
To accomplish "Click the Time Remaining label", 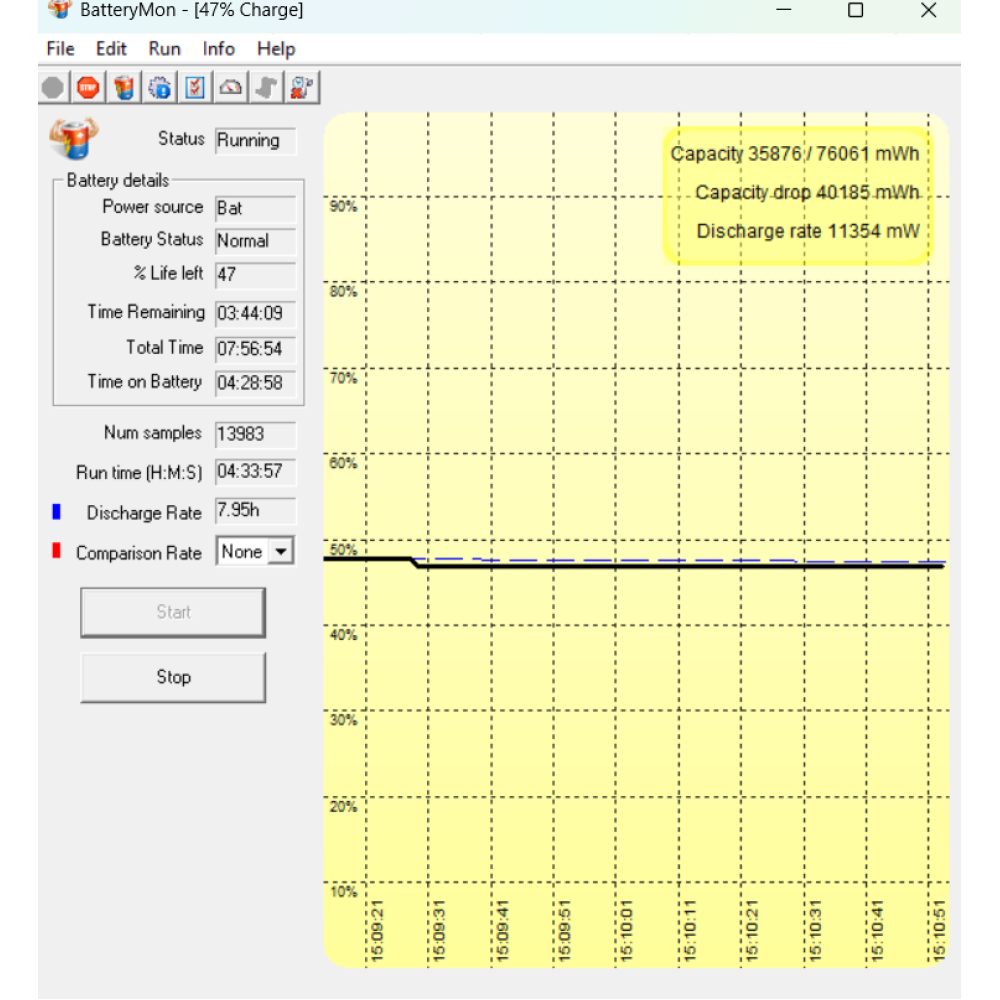I will 146,312.
